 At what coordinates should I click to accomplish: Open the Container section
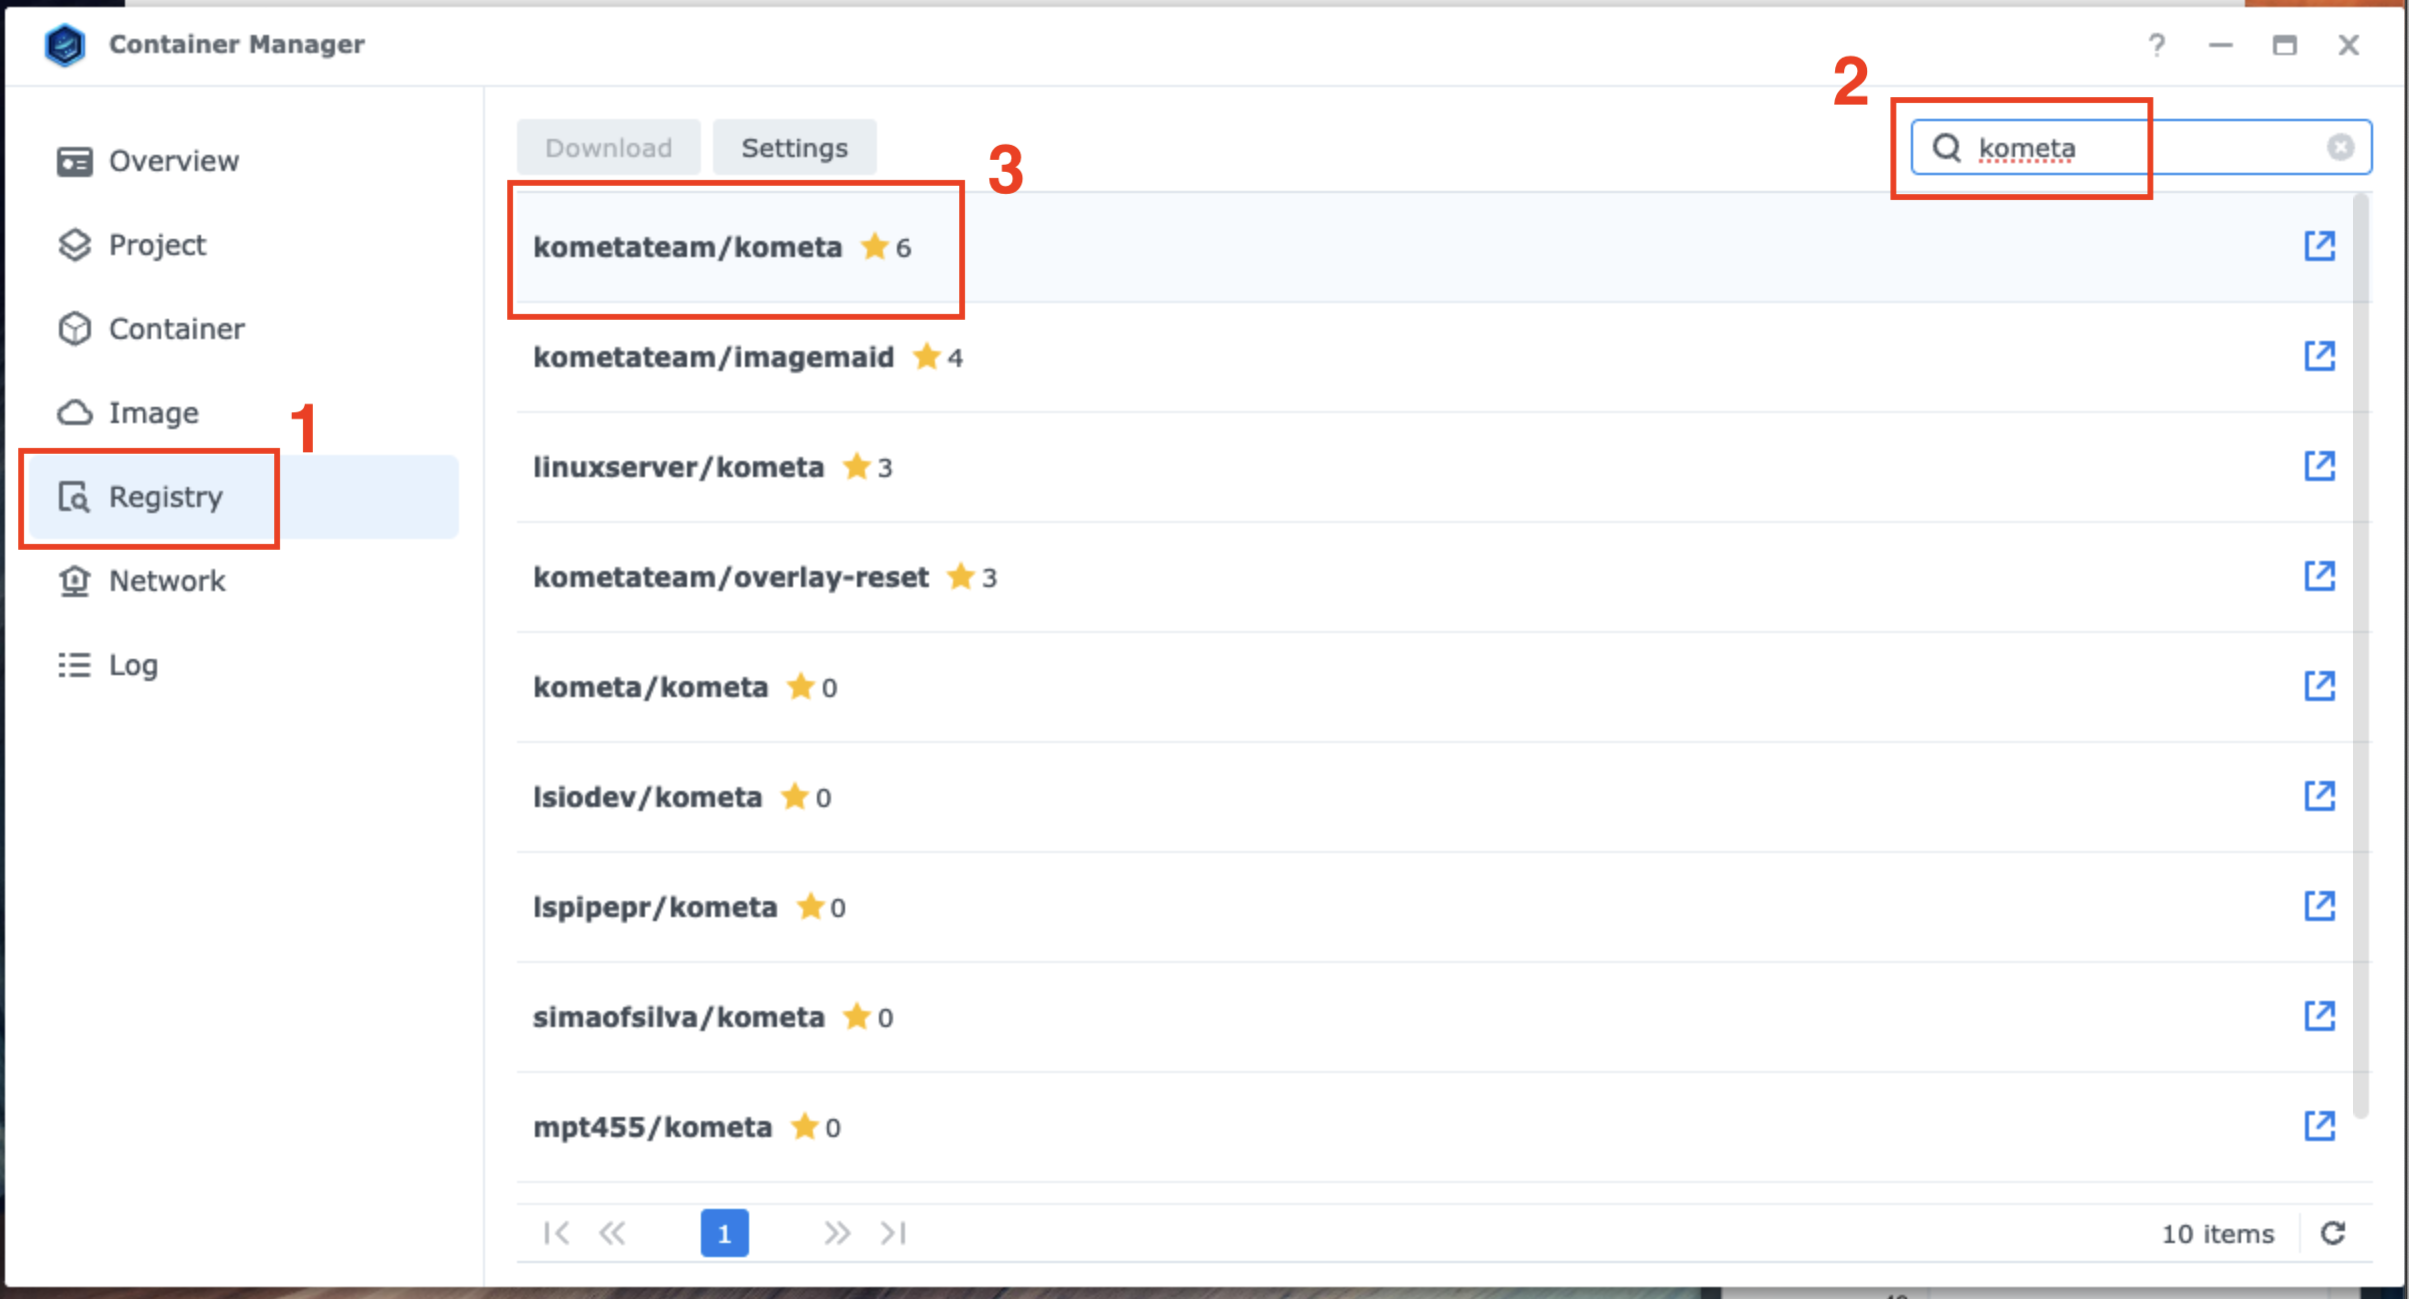point(243,329)
